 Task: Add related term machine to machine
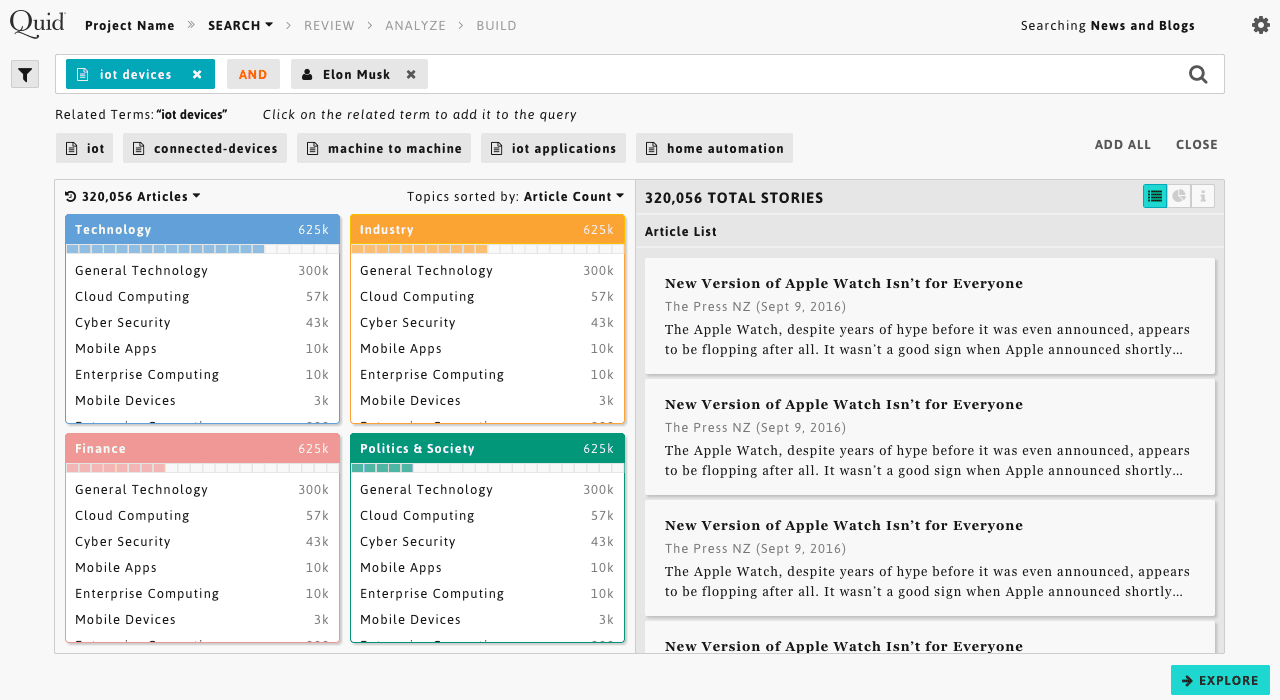(384, 148)
